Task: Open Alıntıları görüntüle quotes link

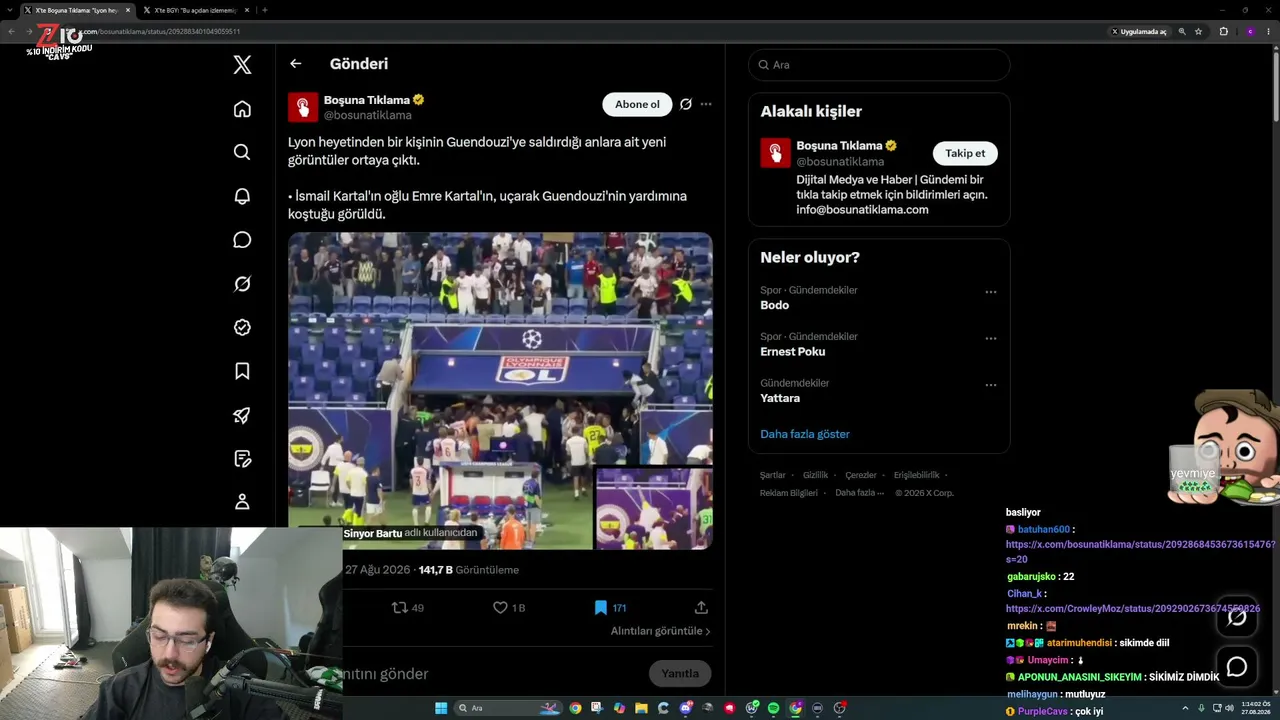Action: 661,632
